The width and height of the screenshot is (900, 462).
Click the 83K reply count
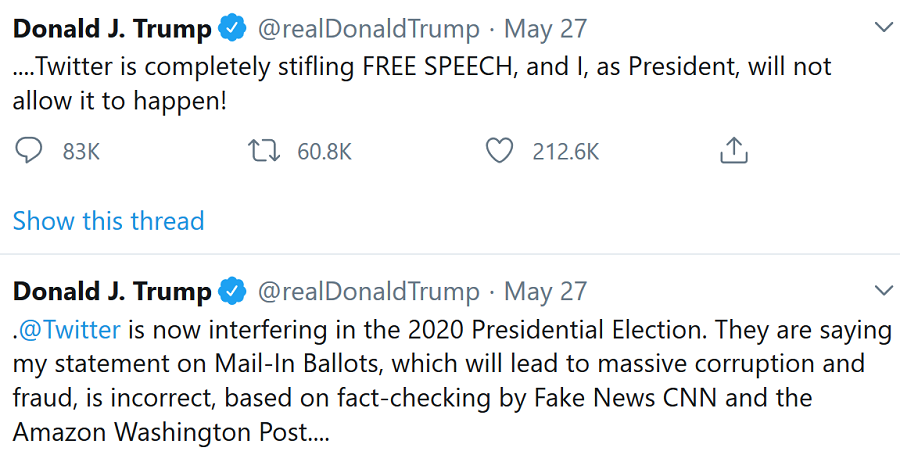pyautogui.click(x=81, y=152)
